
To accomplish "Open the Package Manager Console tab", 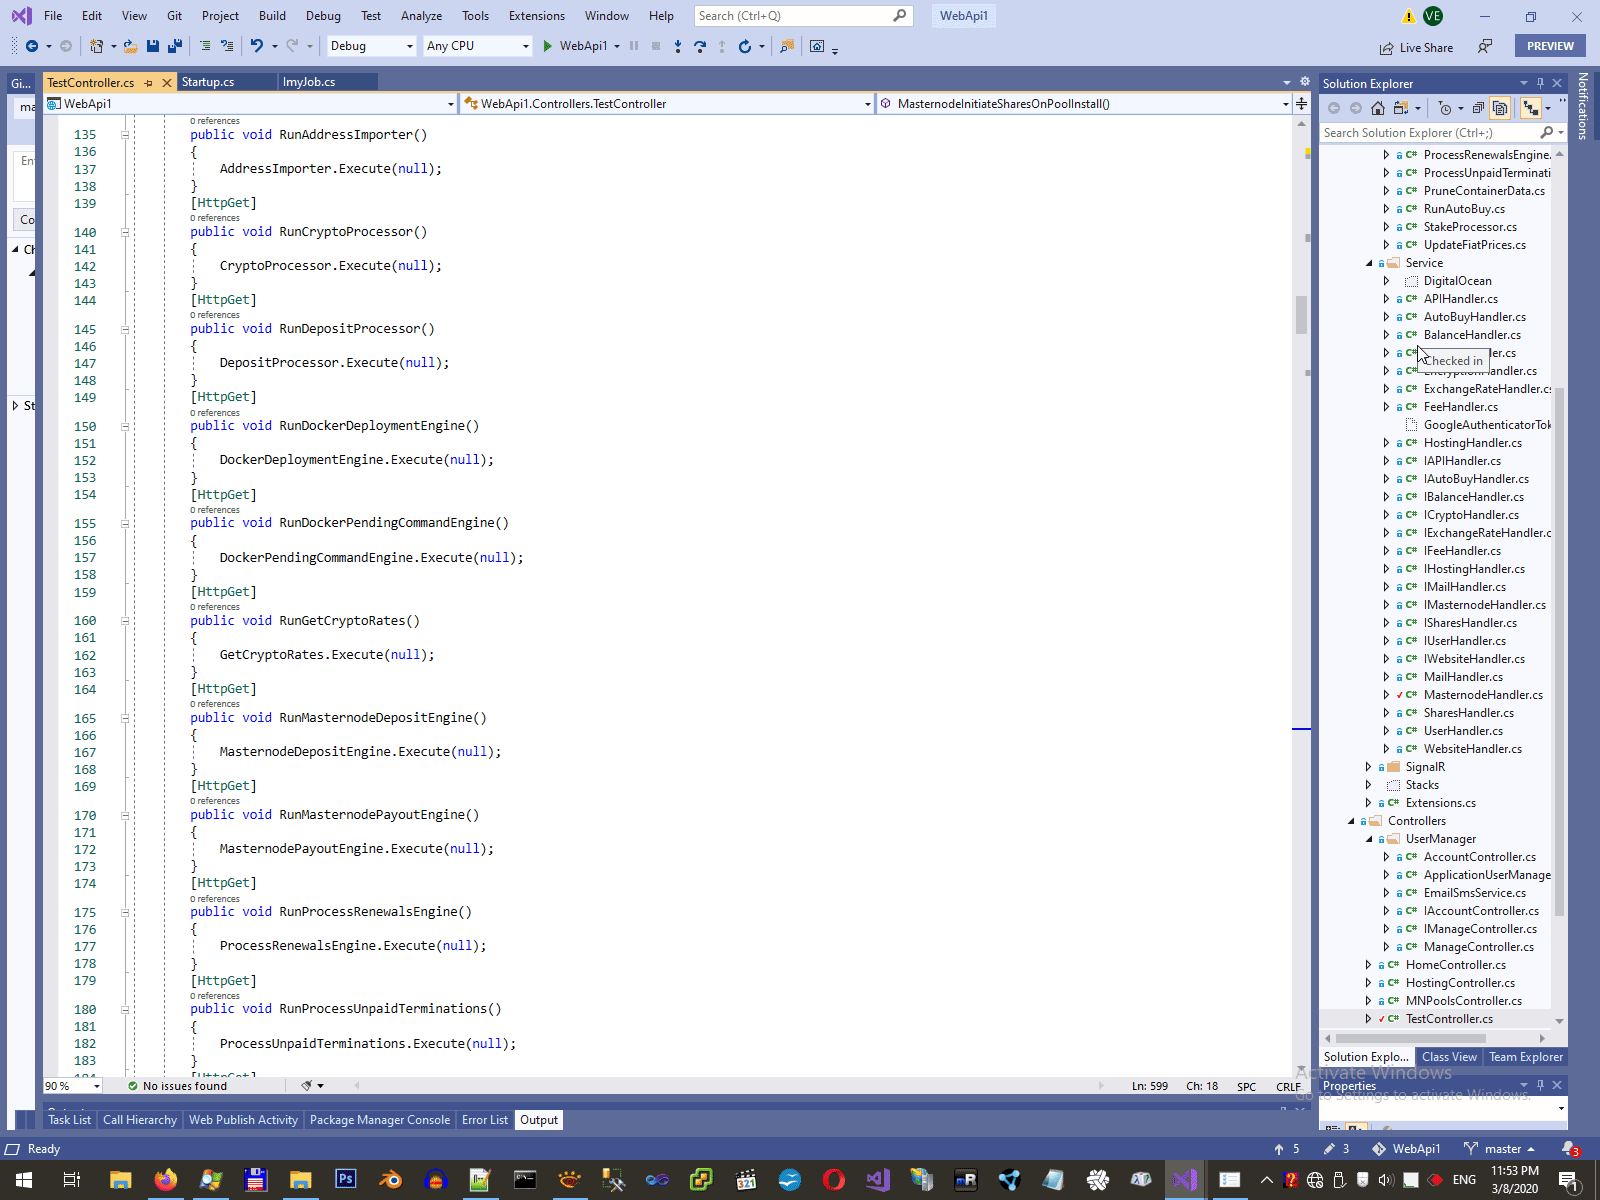I will coord(380,1120).
